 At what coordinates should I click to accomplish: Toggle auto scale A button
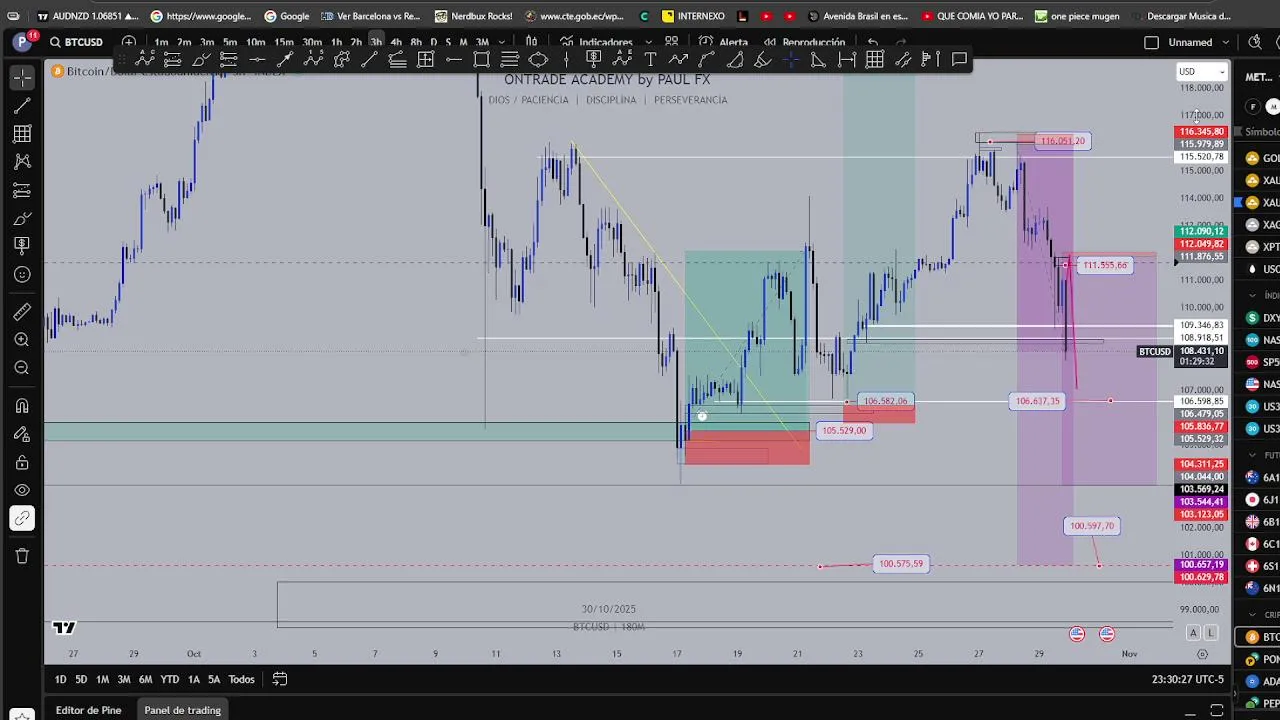coord(1193,633)
